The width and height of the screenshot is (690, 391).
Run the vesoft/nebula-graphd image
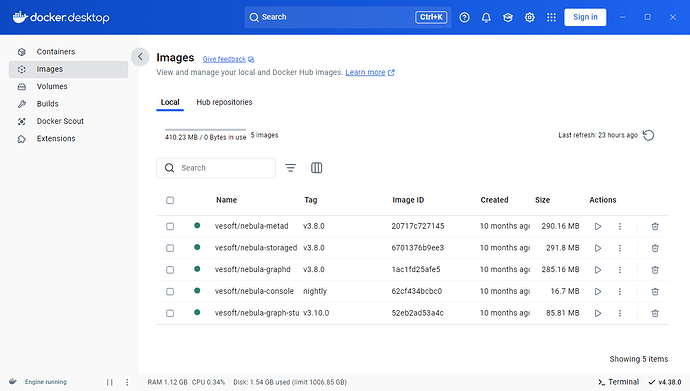(x=598, y=270)
